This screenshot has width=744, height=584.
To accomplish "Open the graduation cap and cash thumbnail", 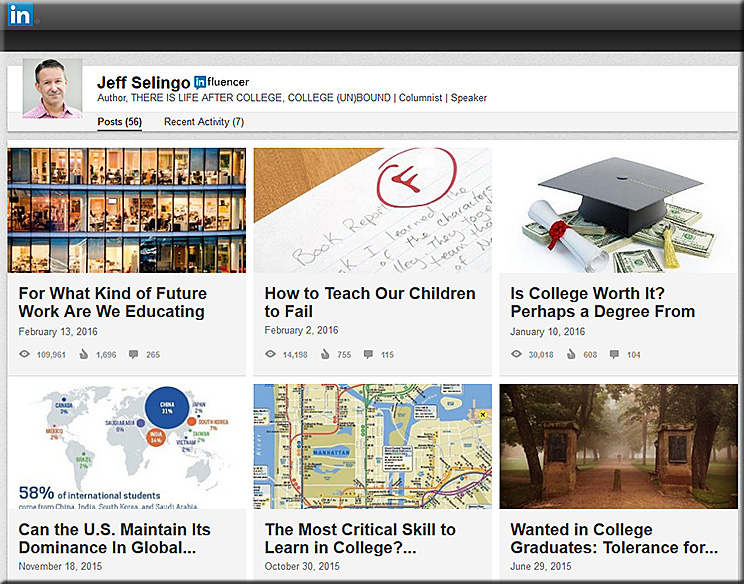I will [x=619, y=210].
